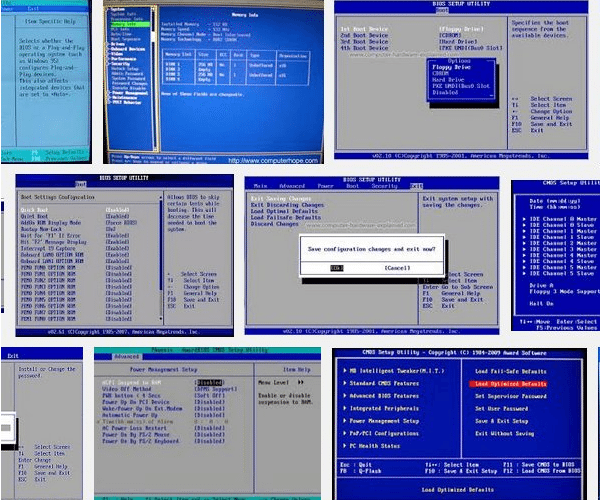The image size is (600, 500).
Task: Select AC Power Loss Restart setting
Action: click(x=132, y=428)
